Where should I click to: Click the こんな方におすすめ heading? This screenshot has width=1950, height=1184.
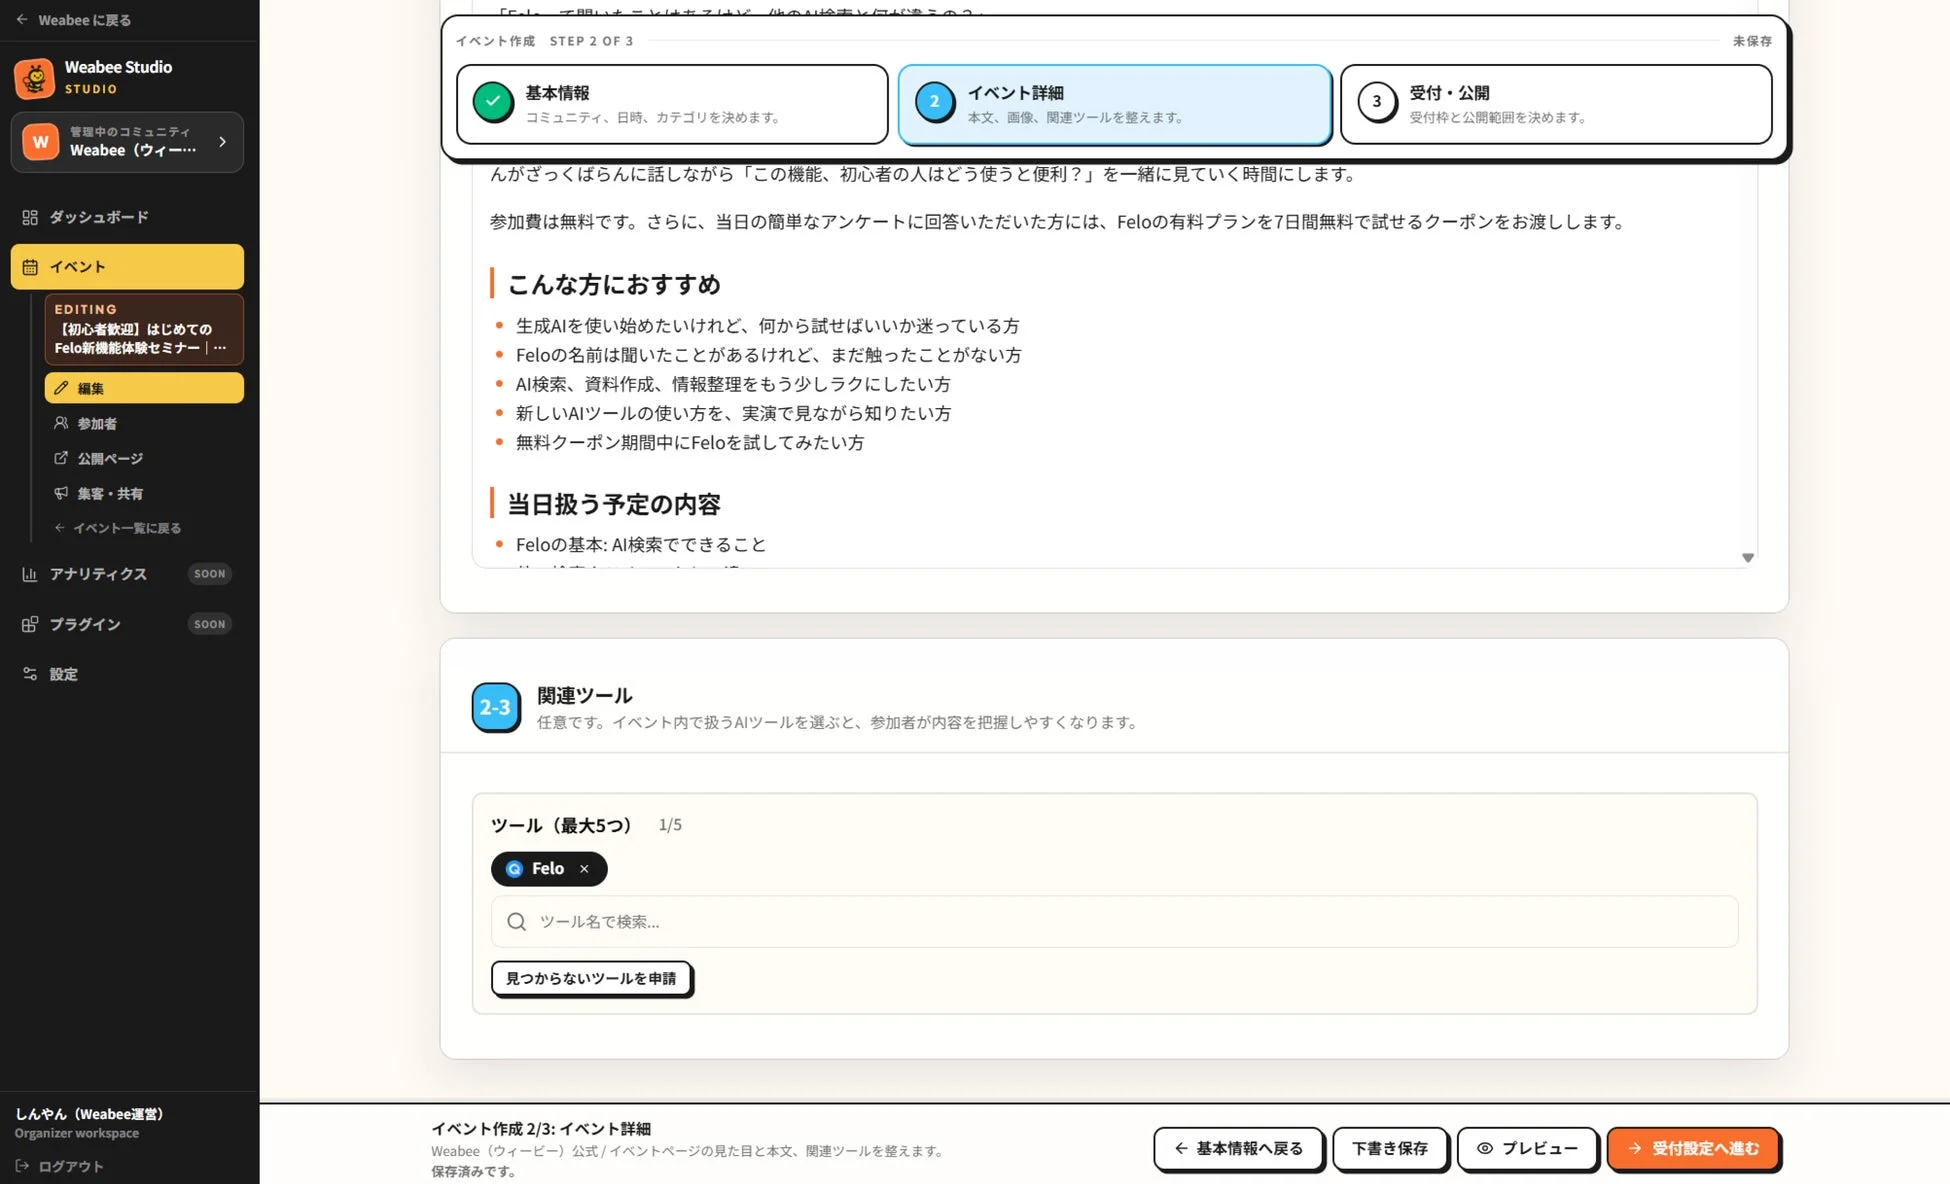pyautogui.click(x=614, y=285)
